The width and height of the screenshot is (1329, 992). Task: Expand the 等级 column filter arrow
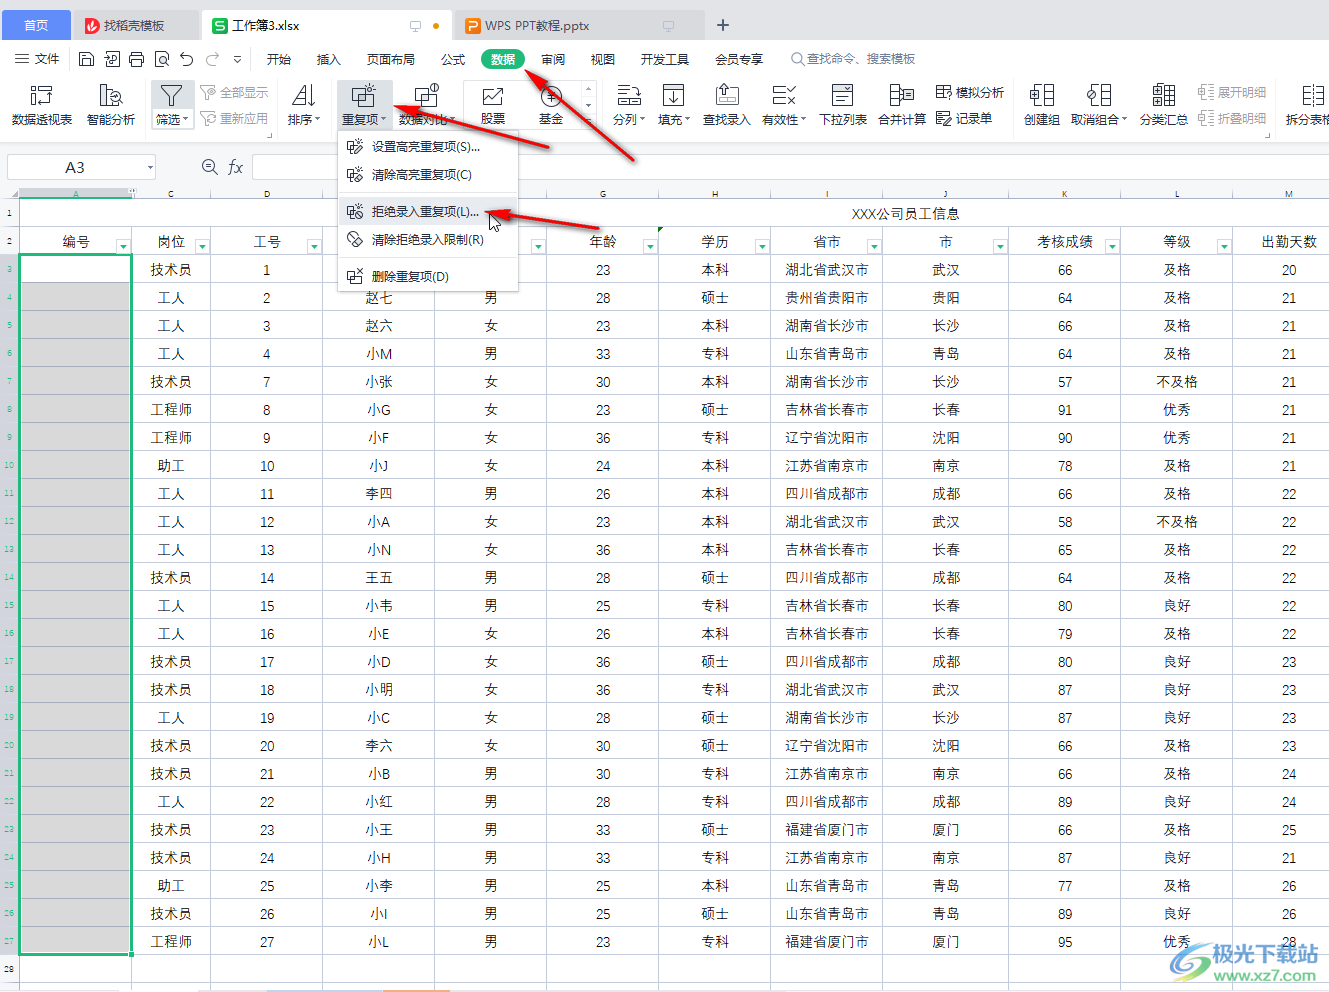[1224, 246]
